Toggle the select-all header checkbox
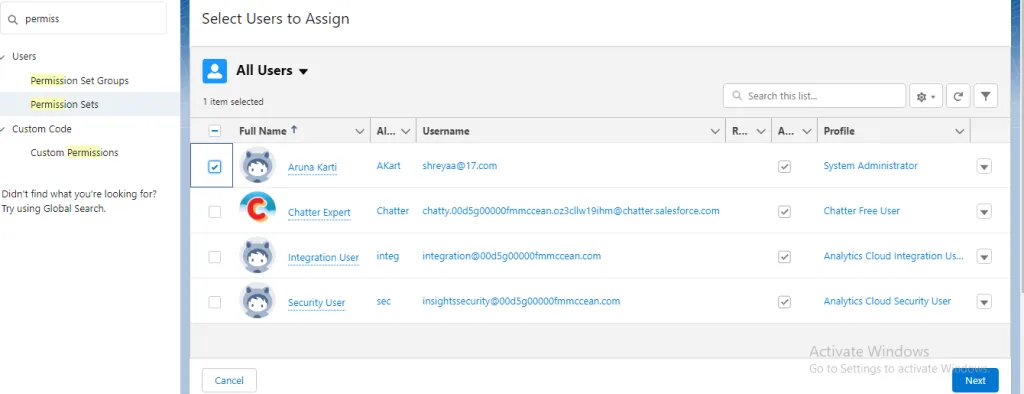 [214, 131]
